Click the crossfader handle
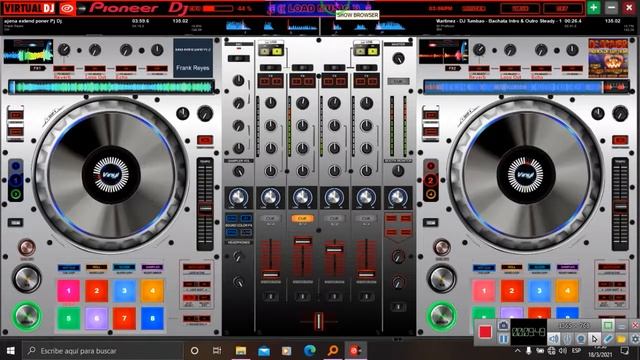The height and width of the screenshot is (360, 640). 318,321
